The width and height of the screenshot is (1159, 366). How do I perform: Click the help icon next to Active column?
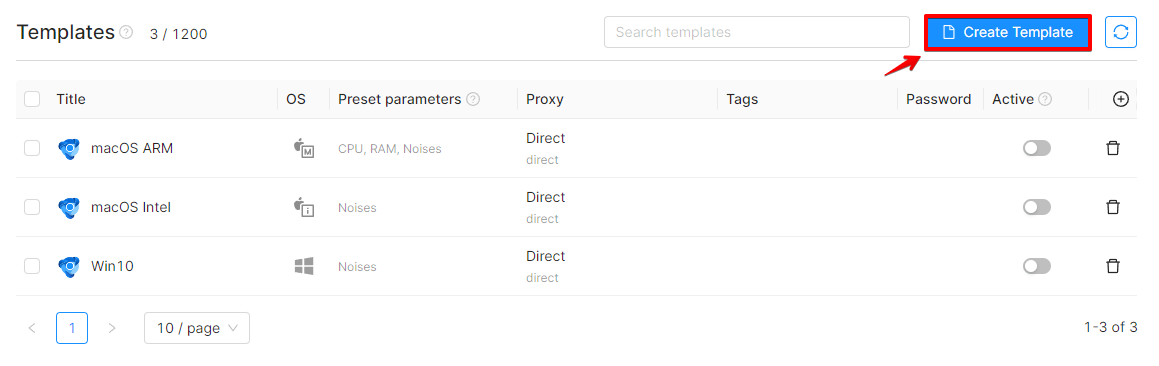coord(1045,99)
